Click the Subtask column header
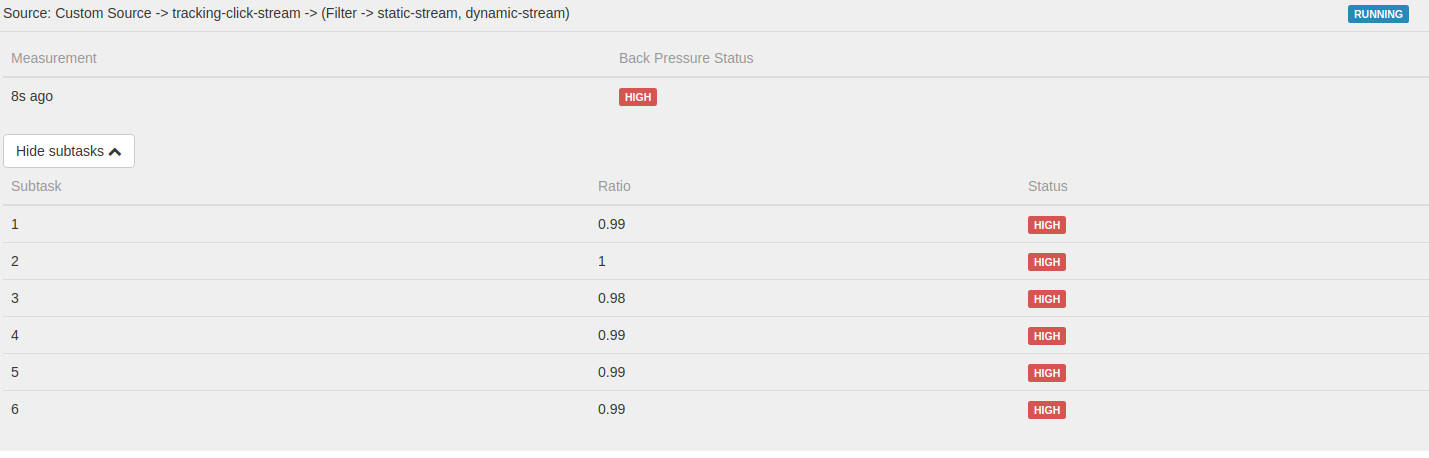Screen dimensions: 1429x458 [36, 186]
